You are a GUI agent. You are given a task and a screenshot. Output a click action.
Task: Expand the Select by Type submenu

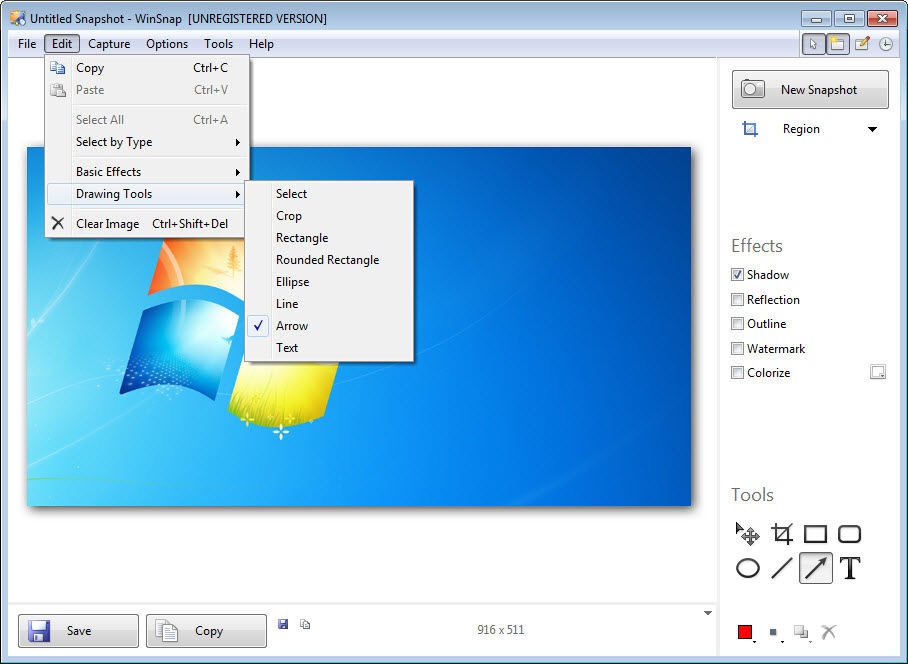148,142
